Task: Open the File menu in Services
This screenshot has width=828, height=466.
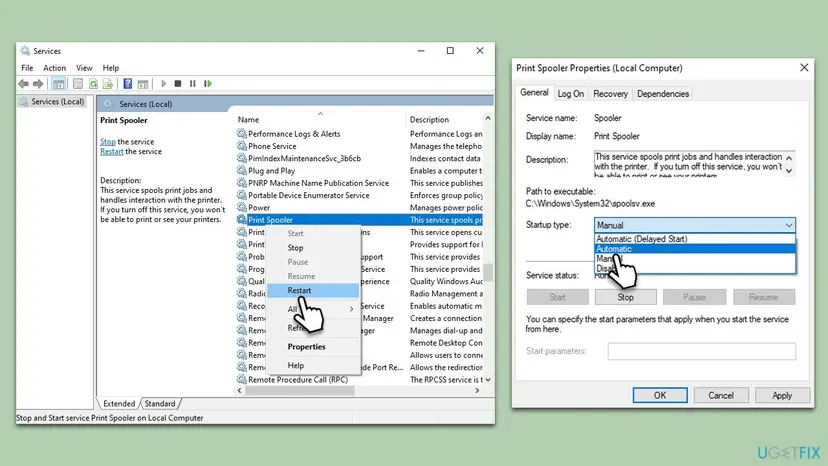Action: click(27, 68)
